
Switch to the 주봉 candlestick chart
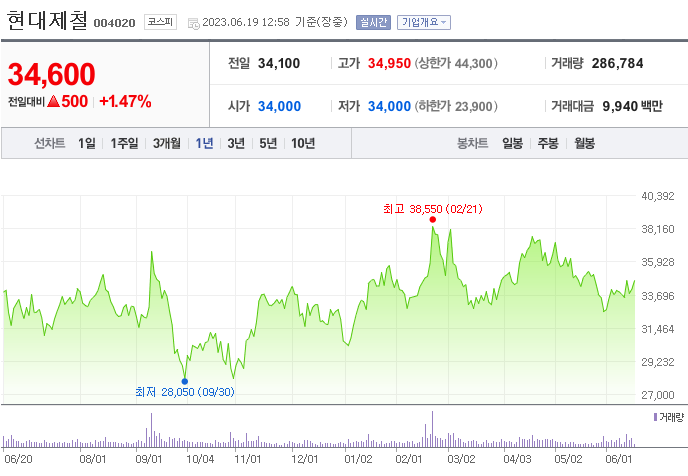pyautogui.click(x=548, y=143)
